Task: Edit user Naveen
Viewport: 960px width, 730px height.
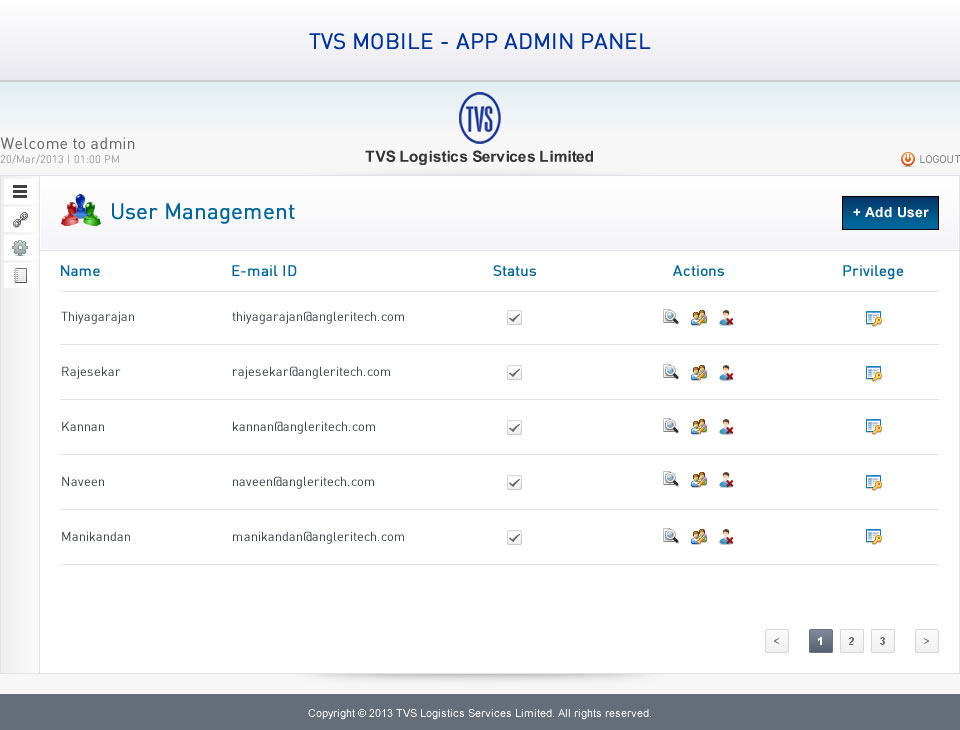Action: [699, 480]
